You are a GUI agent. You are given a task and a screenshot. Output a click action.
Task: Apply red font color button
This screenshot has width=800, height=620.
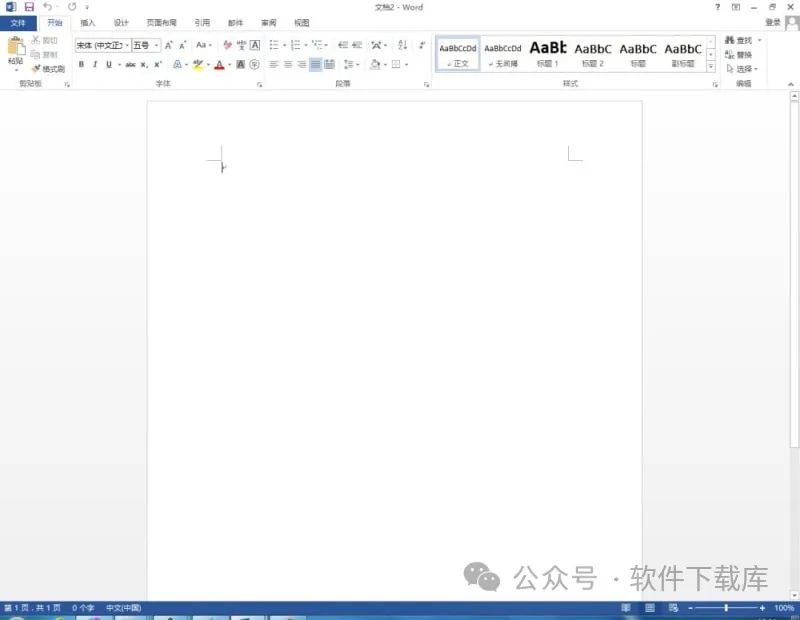coord(219,64)
